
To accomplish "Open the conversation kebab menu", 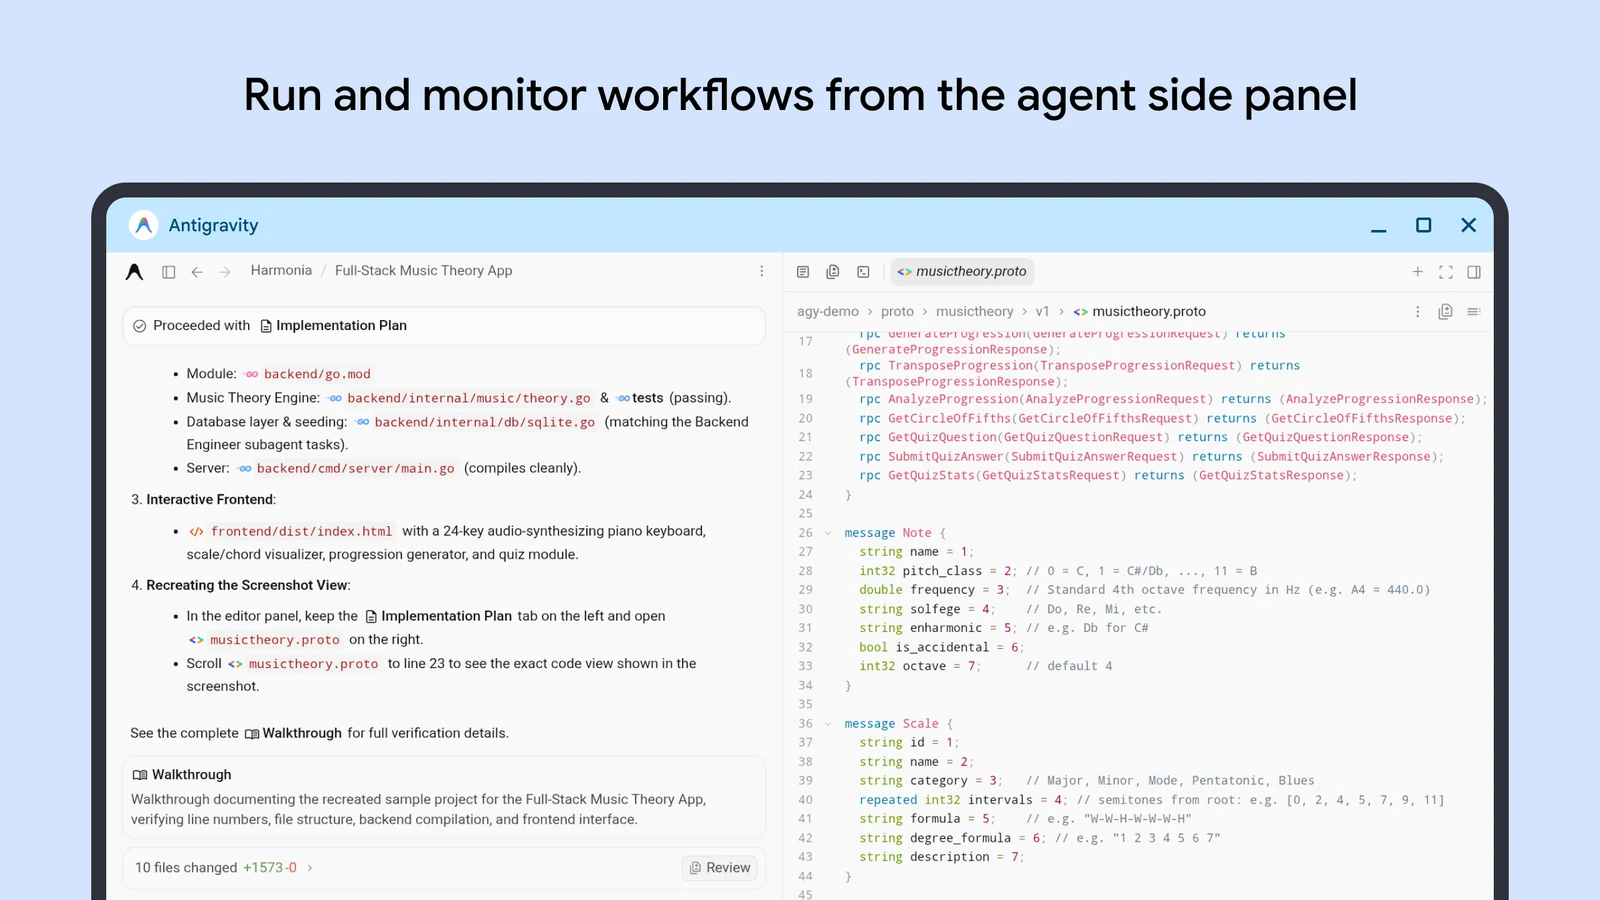I will 762,271.
